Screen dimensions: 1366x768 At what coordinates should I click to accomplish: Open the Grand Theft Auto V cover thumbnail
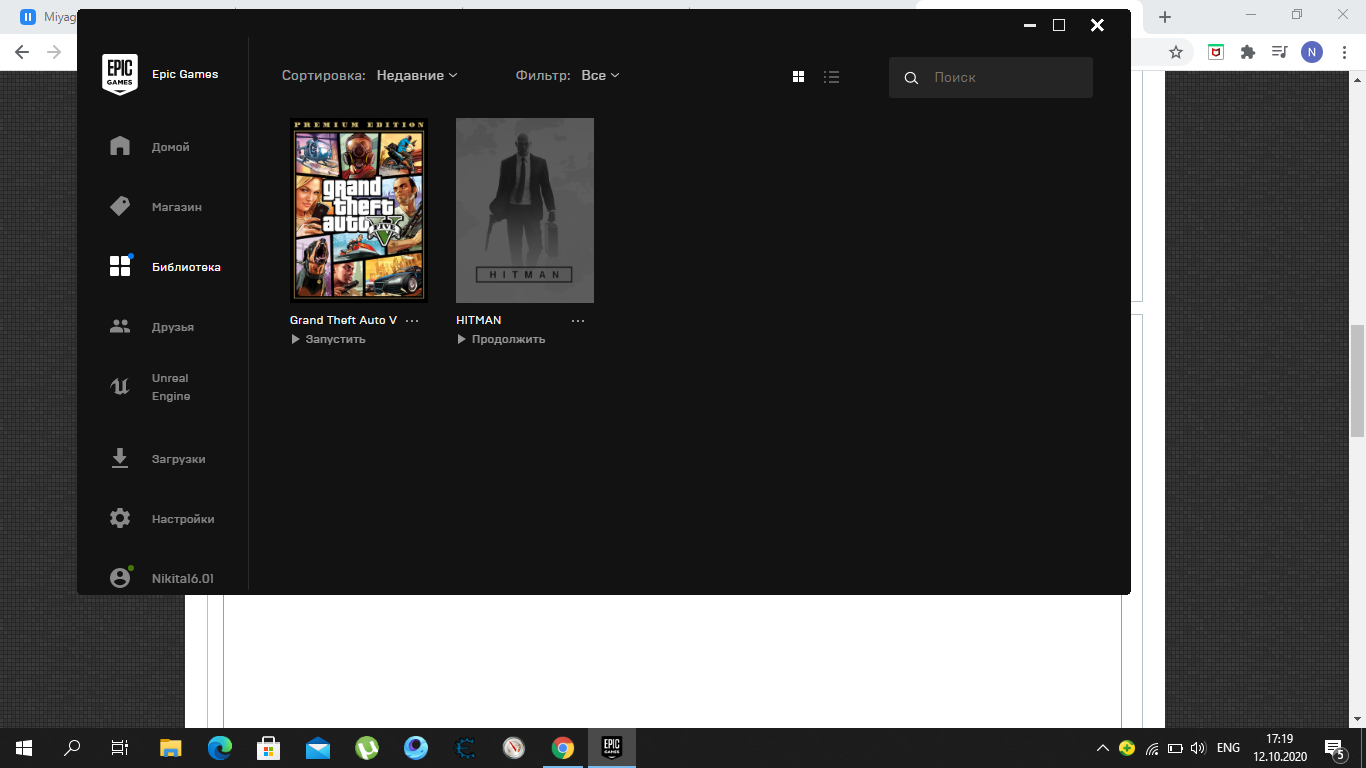pos(359,210)
